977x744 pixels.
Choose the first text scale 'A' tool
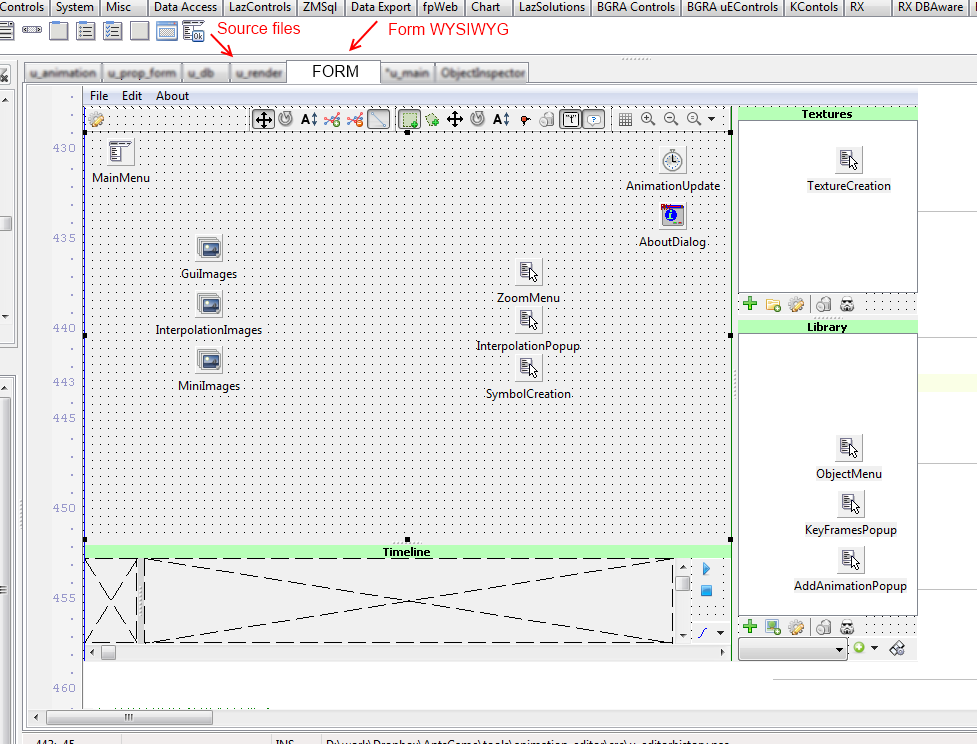click(309, 119)
